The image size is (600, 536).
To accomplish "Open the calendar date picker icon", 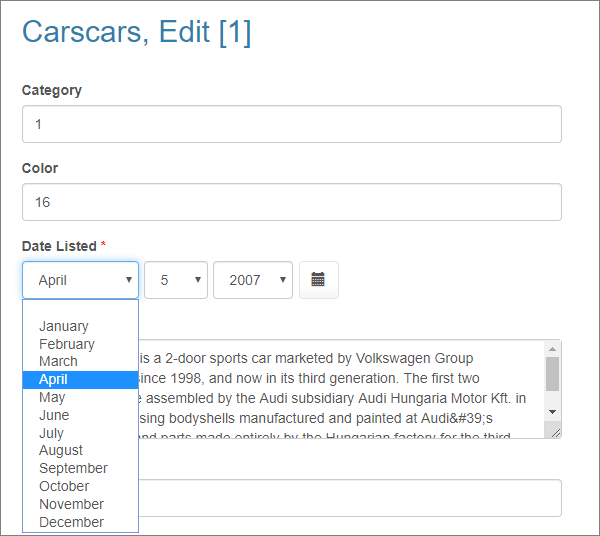I will [x=318, y=280].
